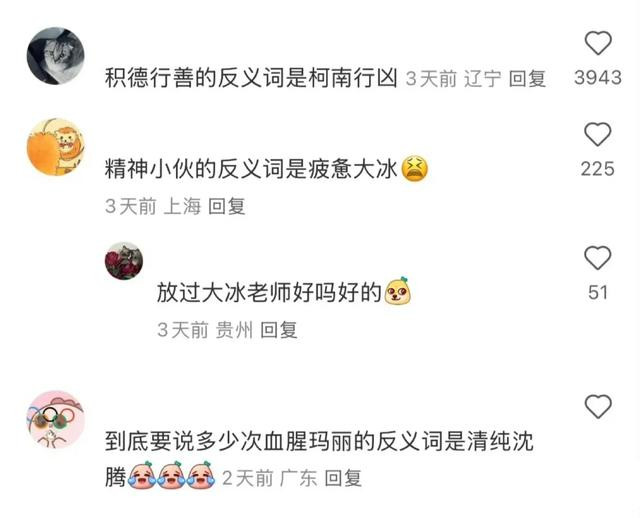Viewport: 640px width, 518px height.
Task: Open the pink cartoon avatar with sunglasses
Action: click(x=56, y=419)
